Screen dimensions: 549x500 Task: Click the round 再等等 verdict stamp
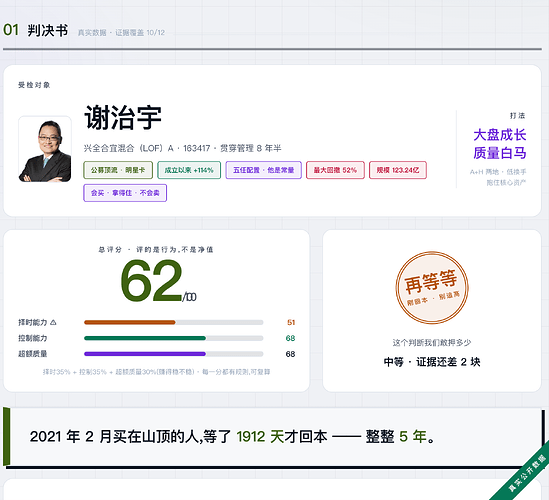point(432,287)
